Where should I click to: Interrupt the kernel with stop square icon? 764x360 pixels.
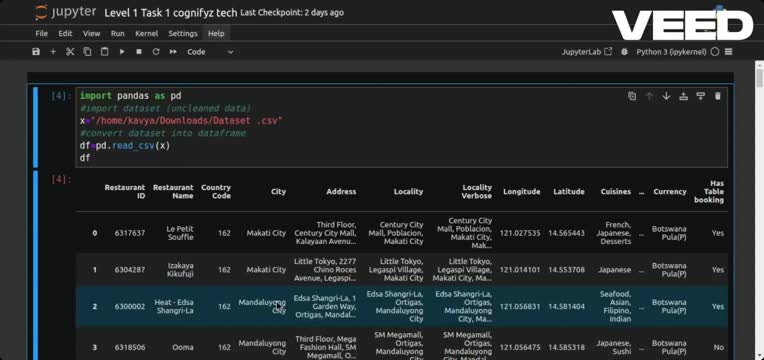(139, 52)
